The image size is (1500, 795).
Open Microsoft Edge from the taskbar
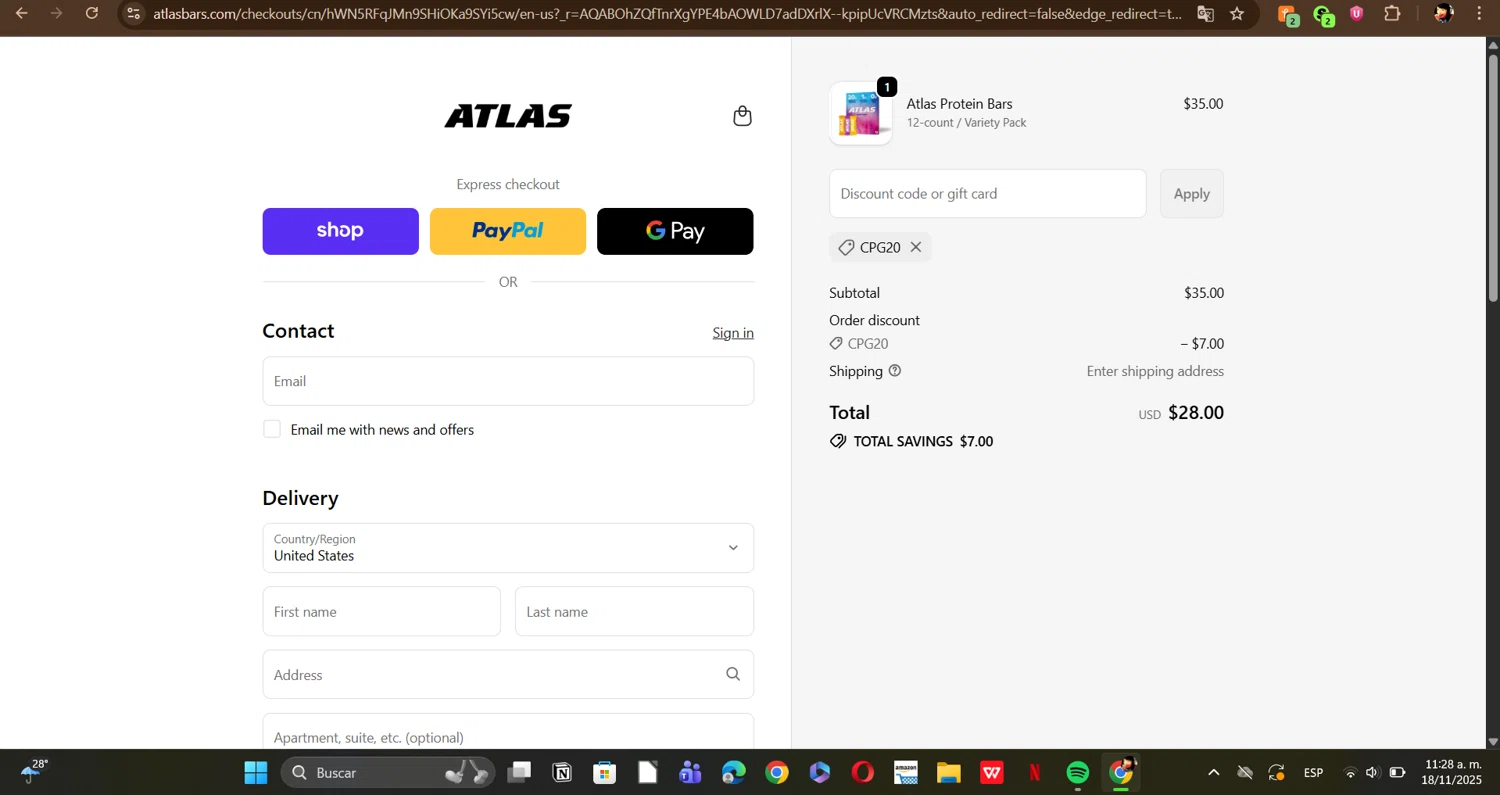pyautogui.click(x=733, y=773)
